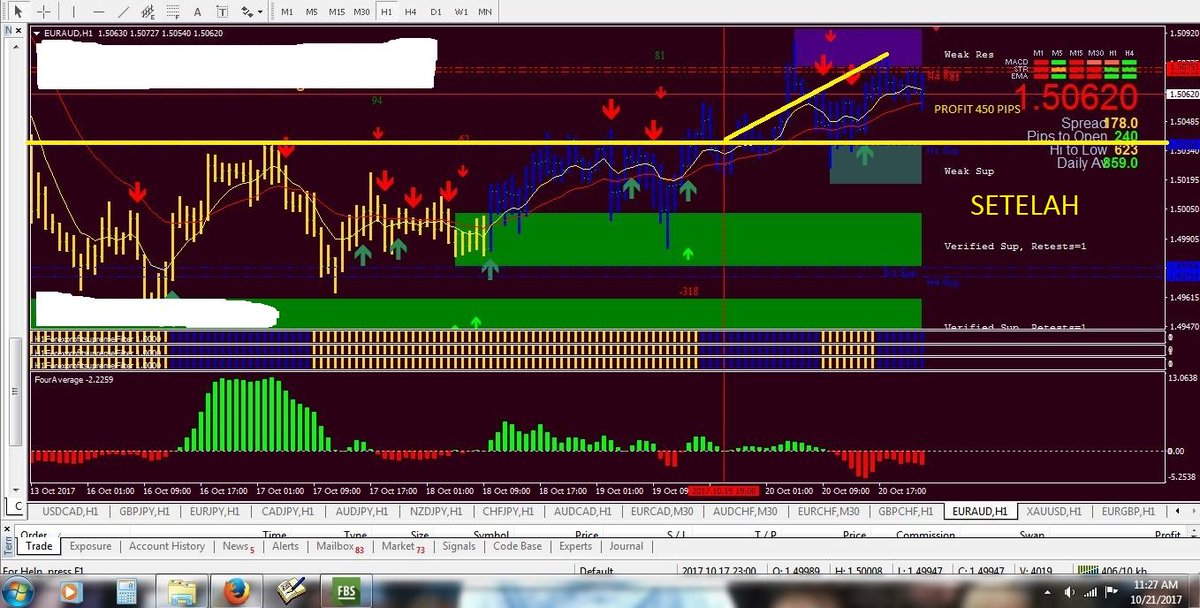Select the Alerts terminal tab
Viewport: 1200px width, 608px height.
click(x=285, y=546)
